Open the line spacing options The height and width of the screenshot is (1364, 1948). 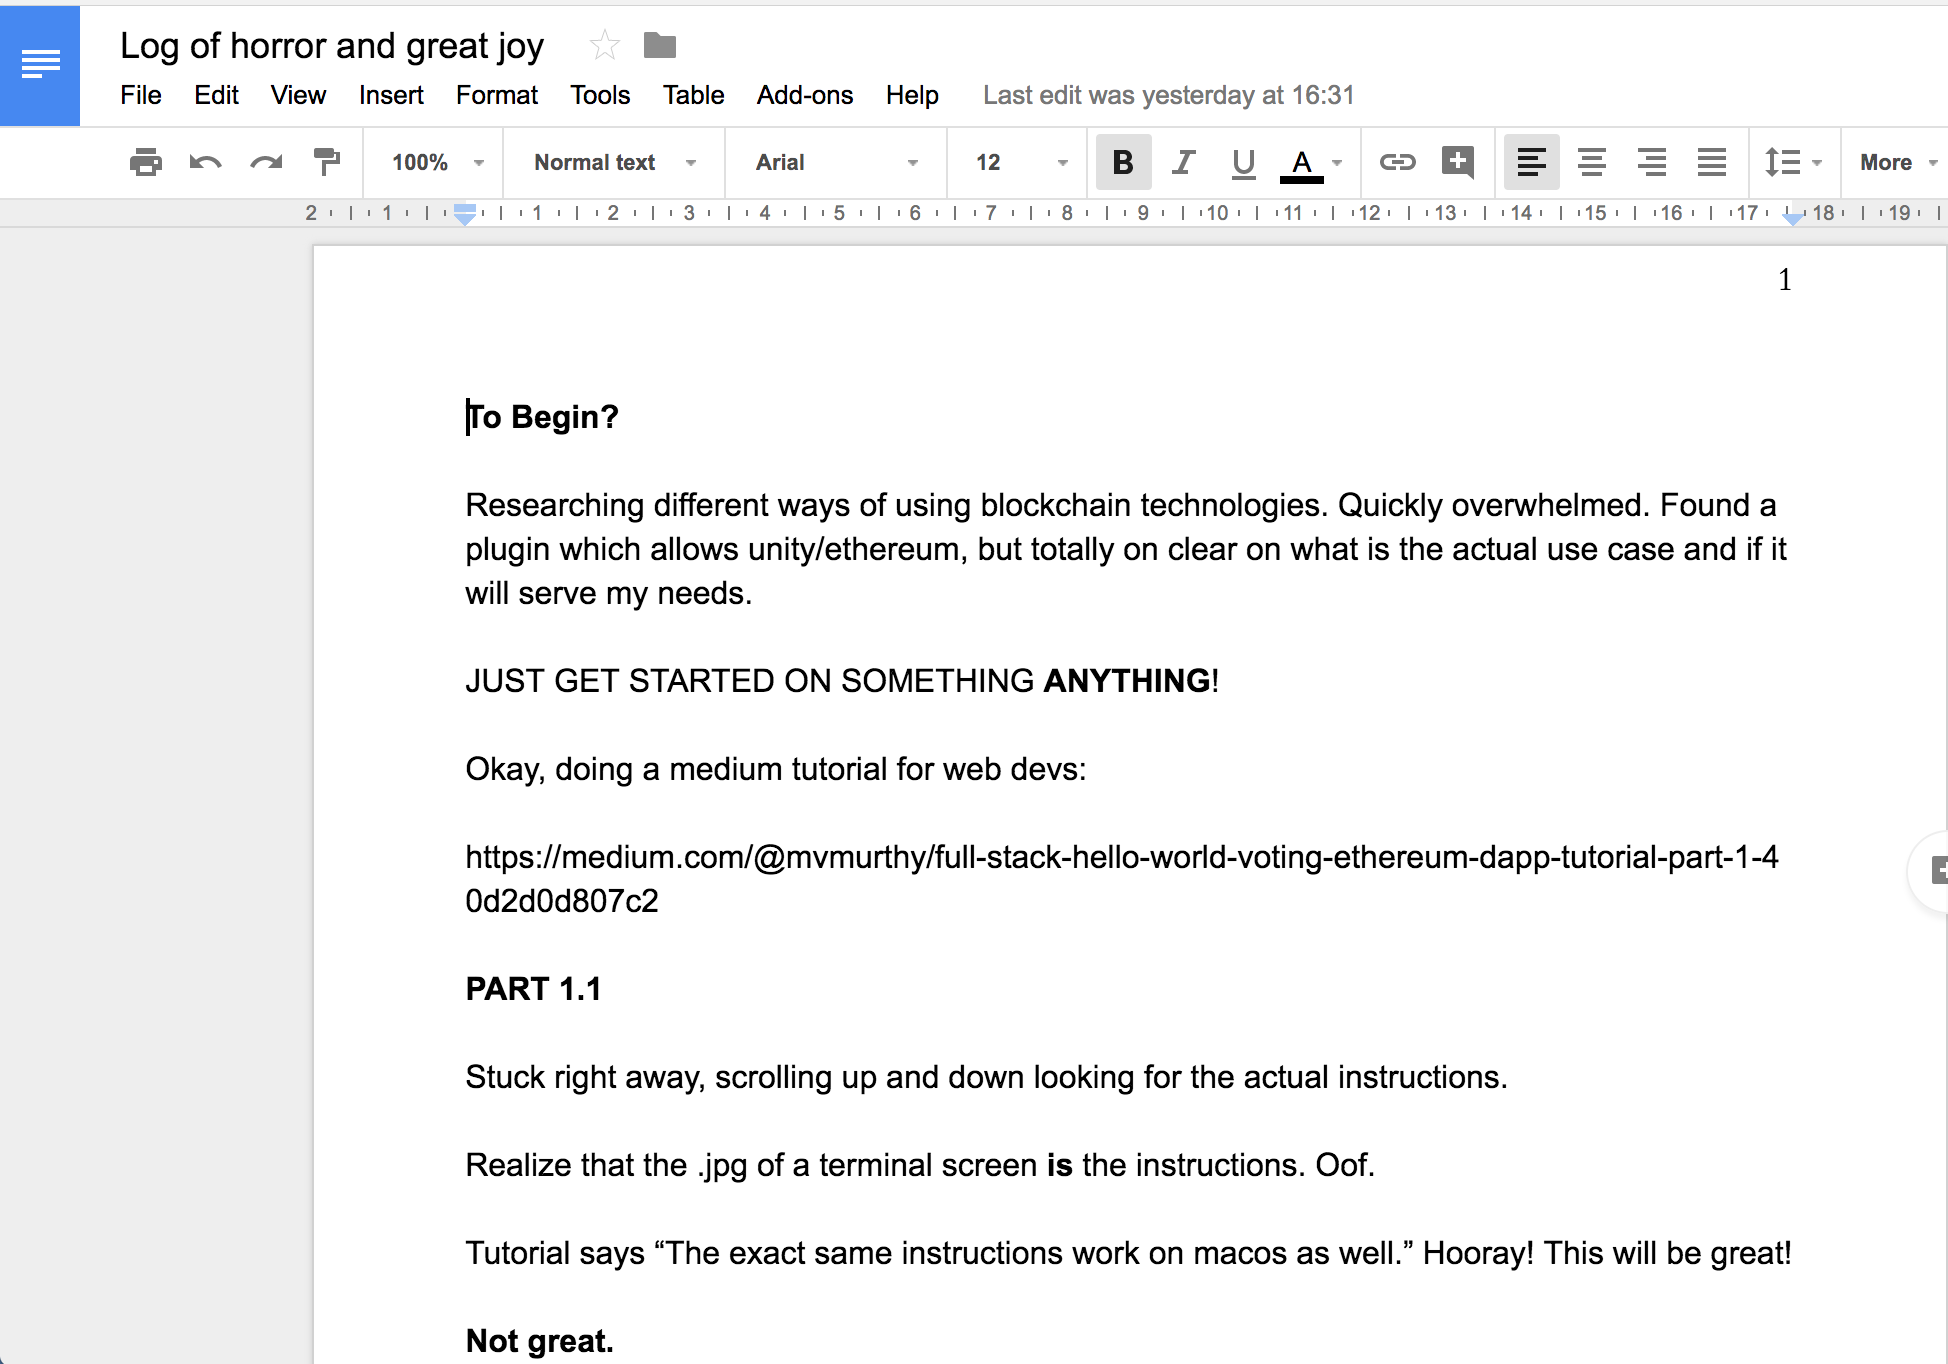tap(1792, 162)
